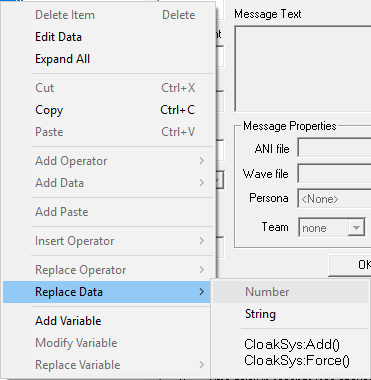Pick CloakSys:Add() from submenu
371x380 pixels.
pyautogui.click(x=292, y=344)
